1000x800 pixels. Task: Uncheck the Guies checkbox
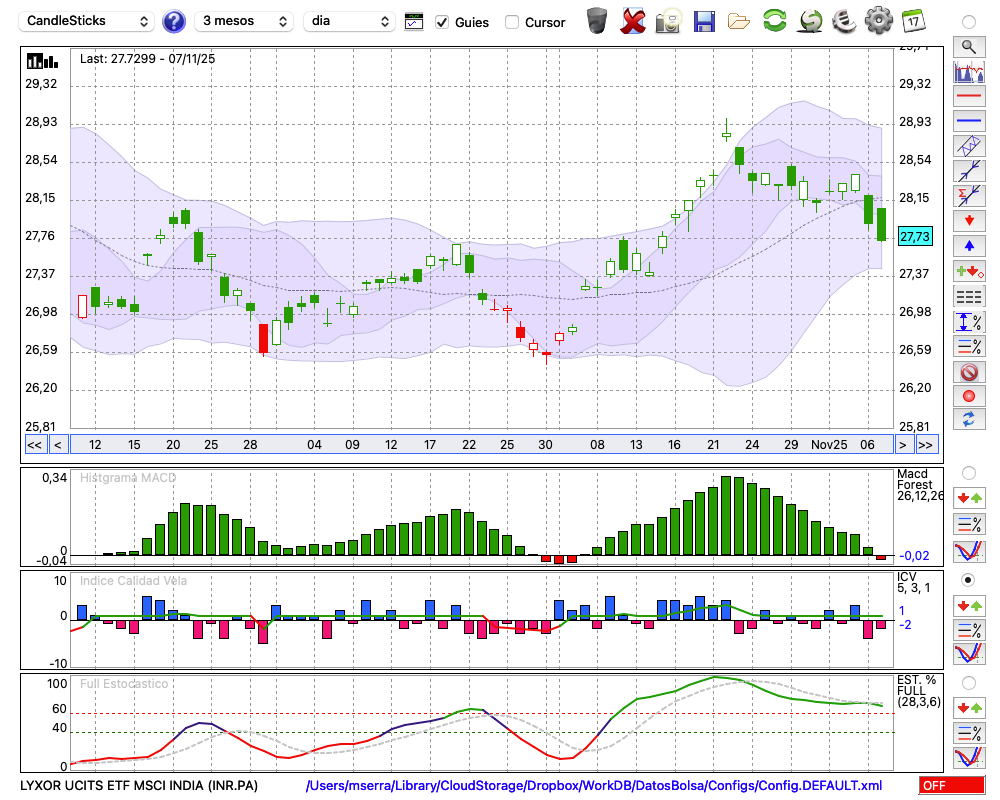click(443, 22)
